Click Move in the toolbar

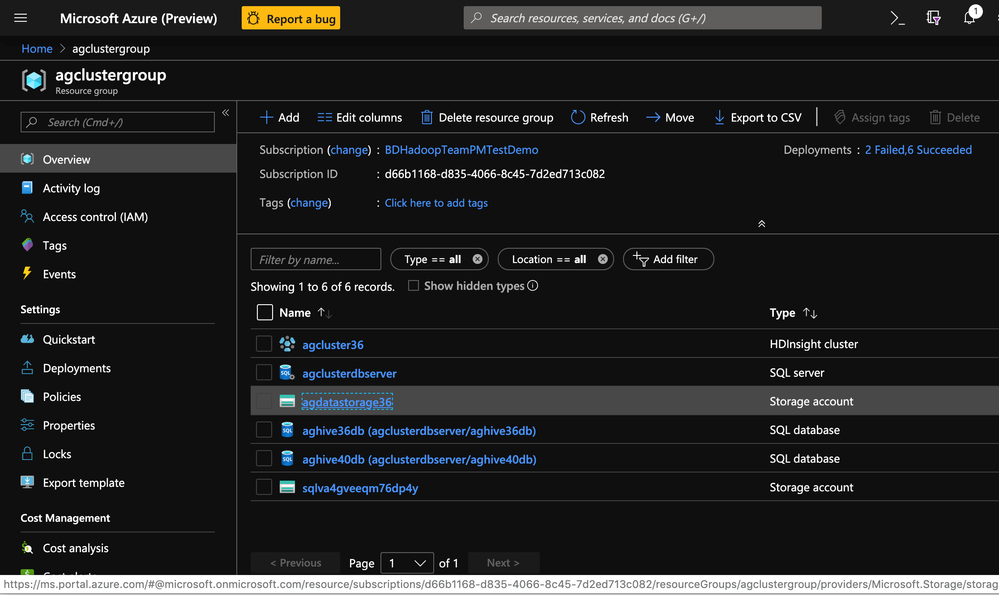pos(670,117)
